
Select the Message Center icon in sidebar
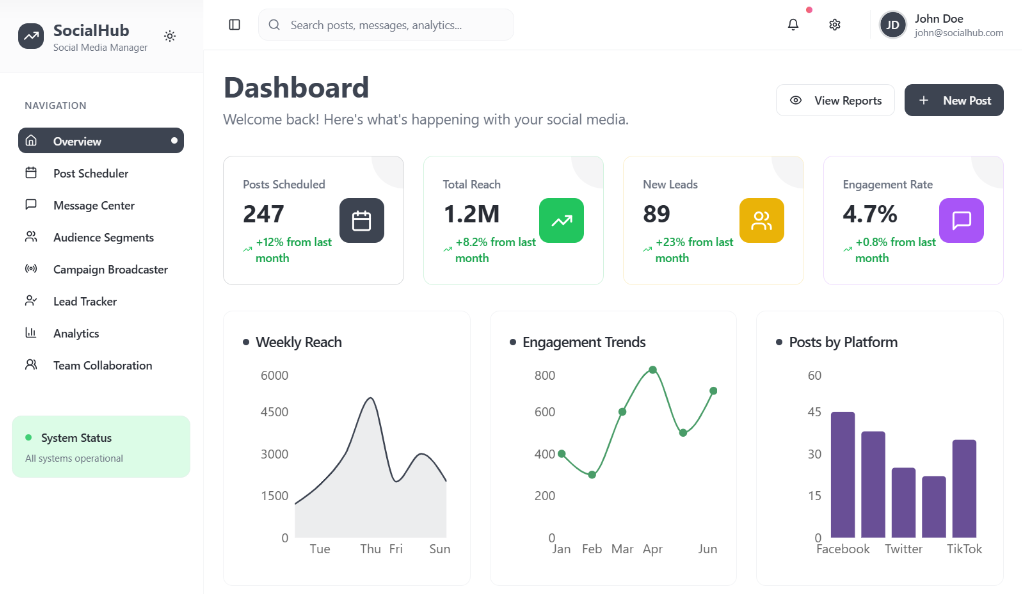pos(30,205)
